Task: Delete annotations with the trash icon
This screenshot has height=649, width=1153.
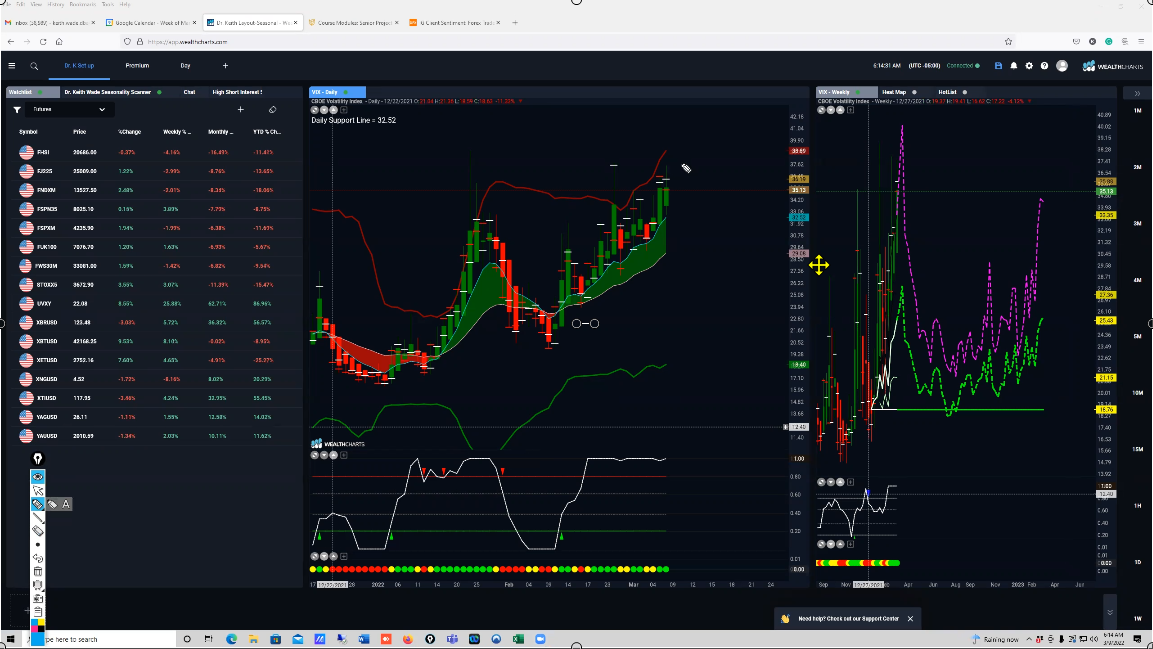Action: pos(38,571)
